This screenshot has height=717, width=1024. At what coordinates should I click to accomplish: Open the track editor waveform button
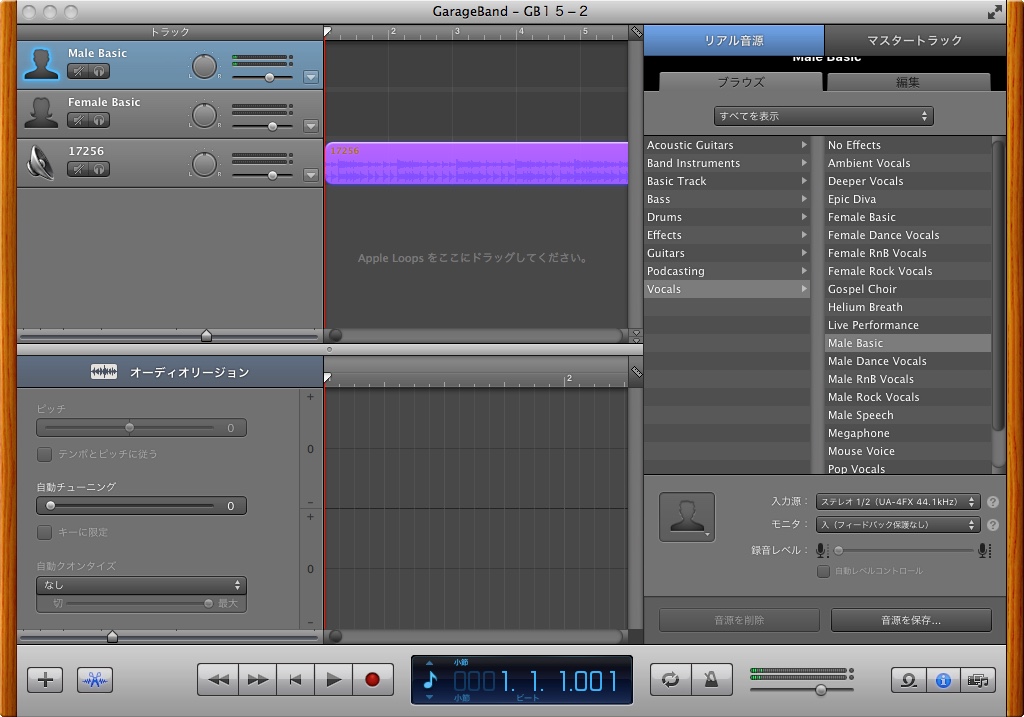[95, 680]
